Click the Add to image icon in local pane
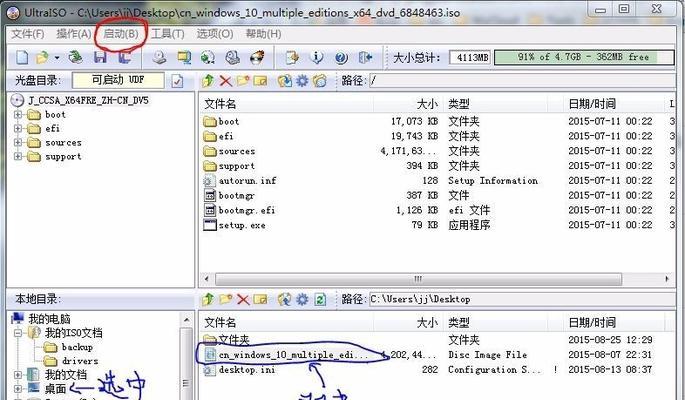The height and width of the screenshot is (400, 685). coord(285,299)
